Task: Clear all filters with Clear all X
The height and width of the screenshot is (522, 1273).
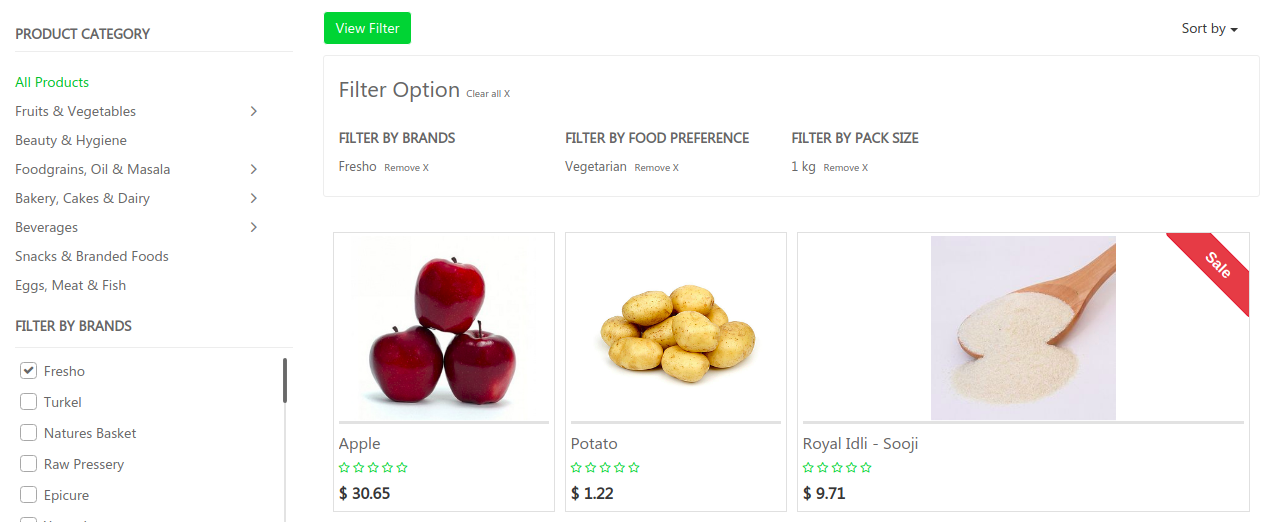Action: point(488,94)
